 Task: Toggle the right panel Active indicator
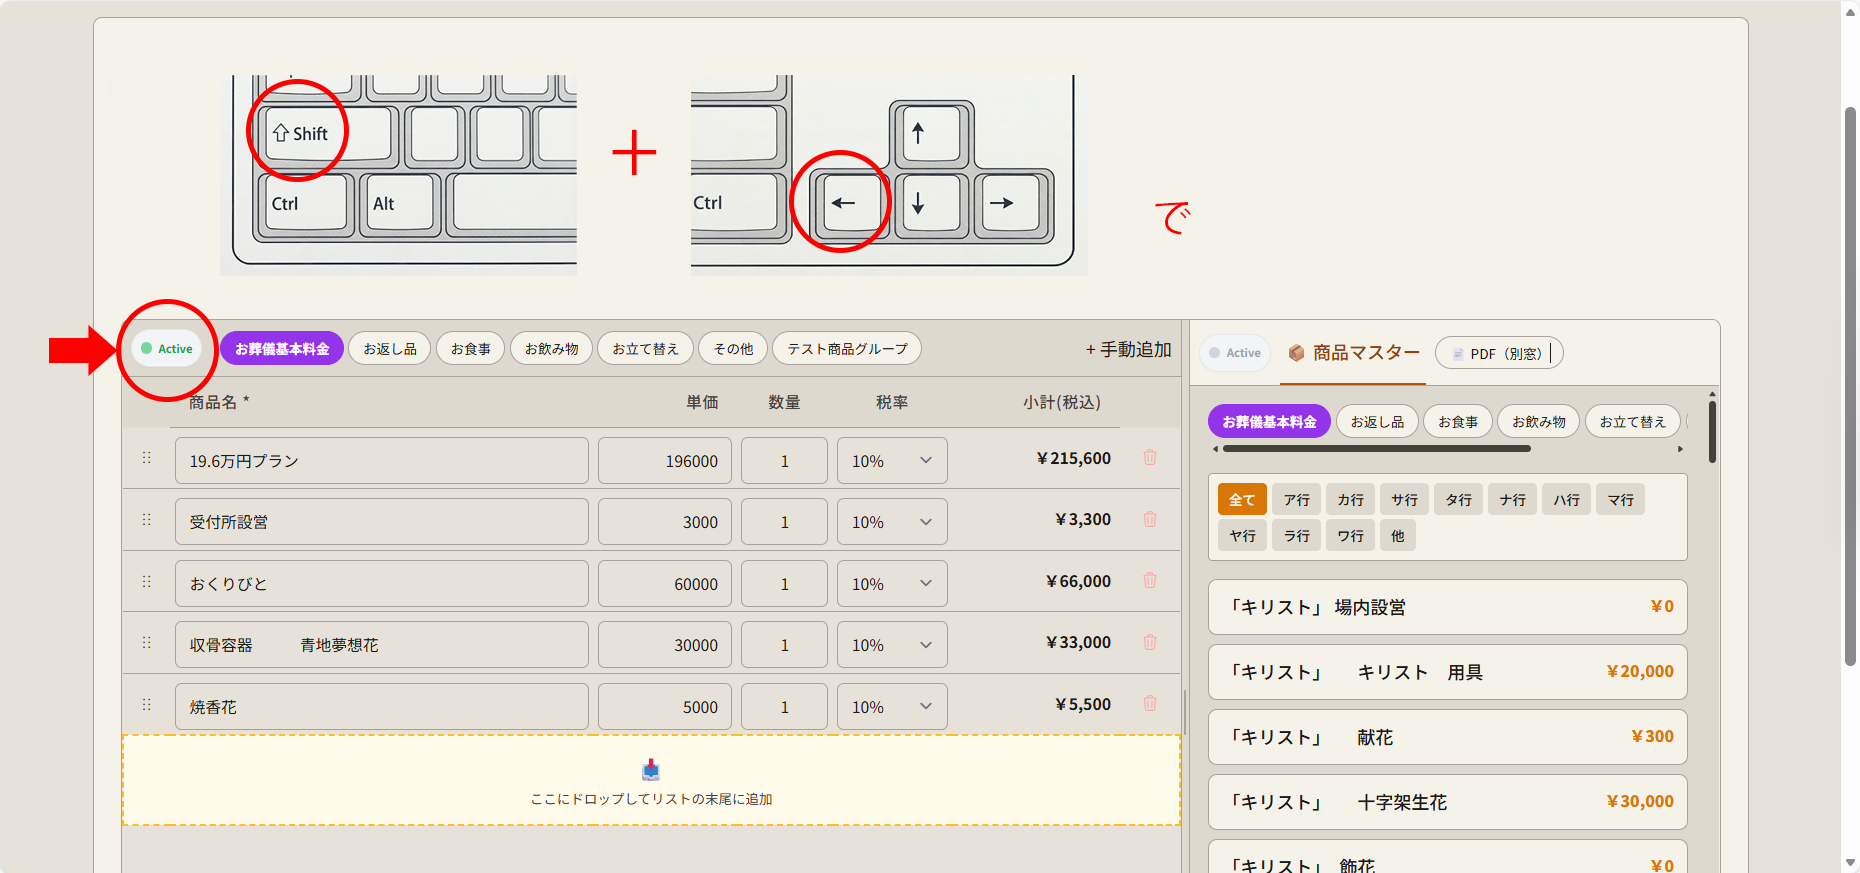click(x=1235, y=353)
